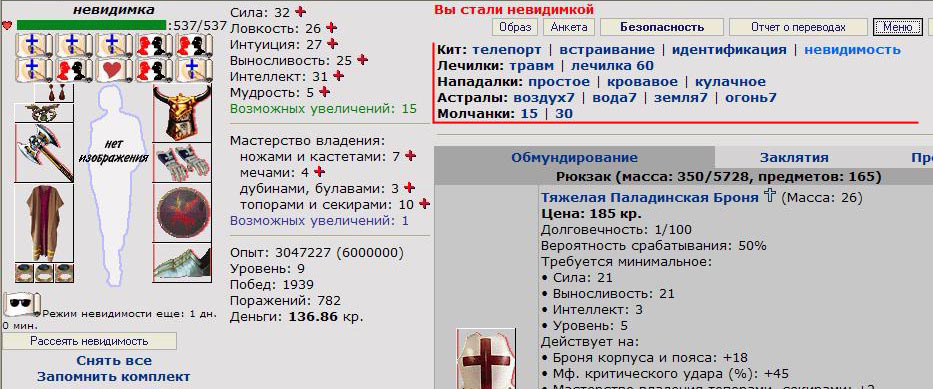
Task: Click the last scroll in the bottom row
Action: tap(193, 70)
